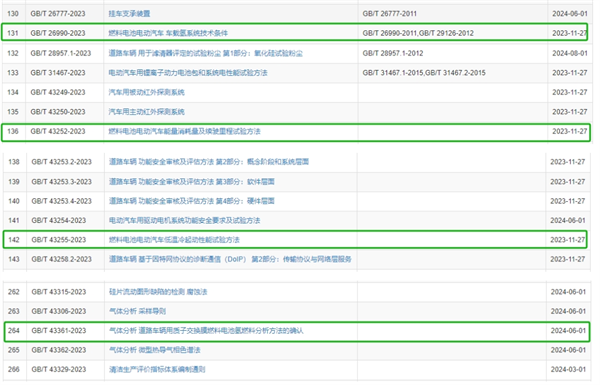
Task: Select standard number GB/T 43253.4-2023
Action: pos(62,201)
